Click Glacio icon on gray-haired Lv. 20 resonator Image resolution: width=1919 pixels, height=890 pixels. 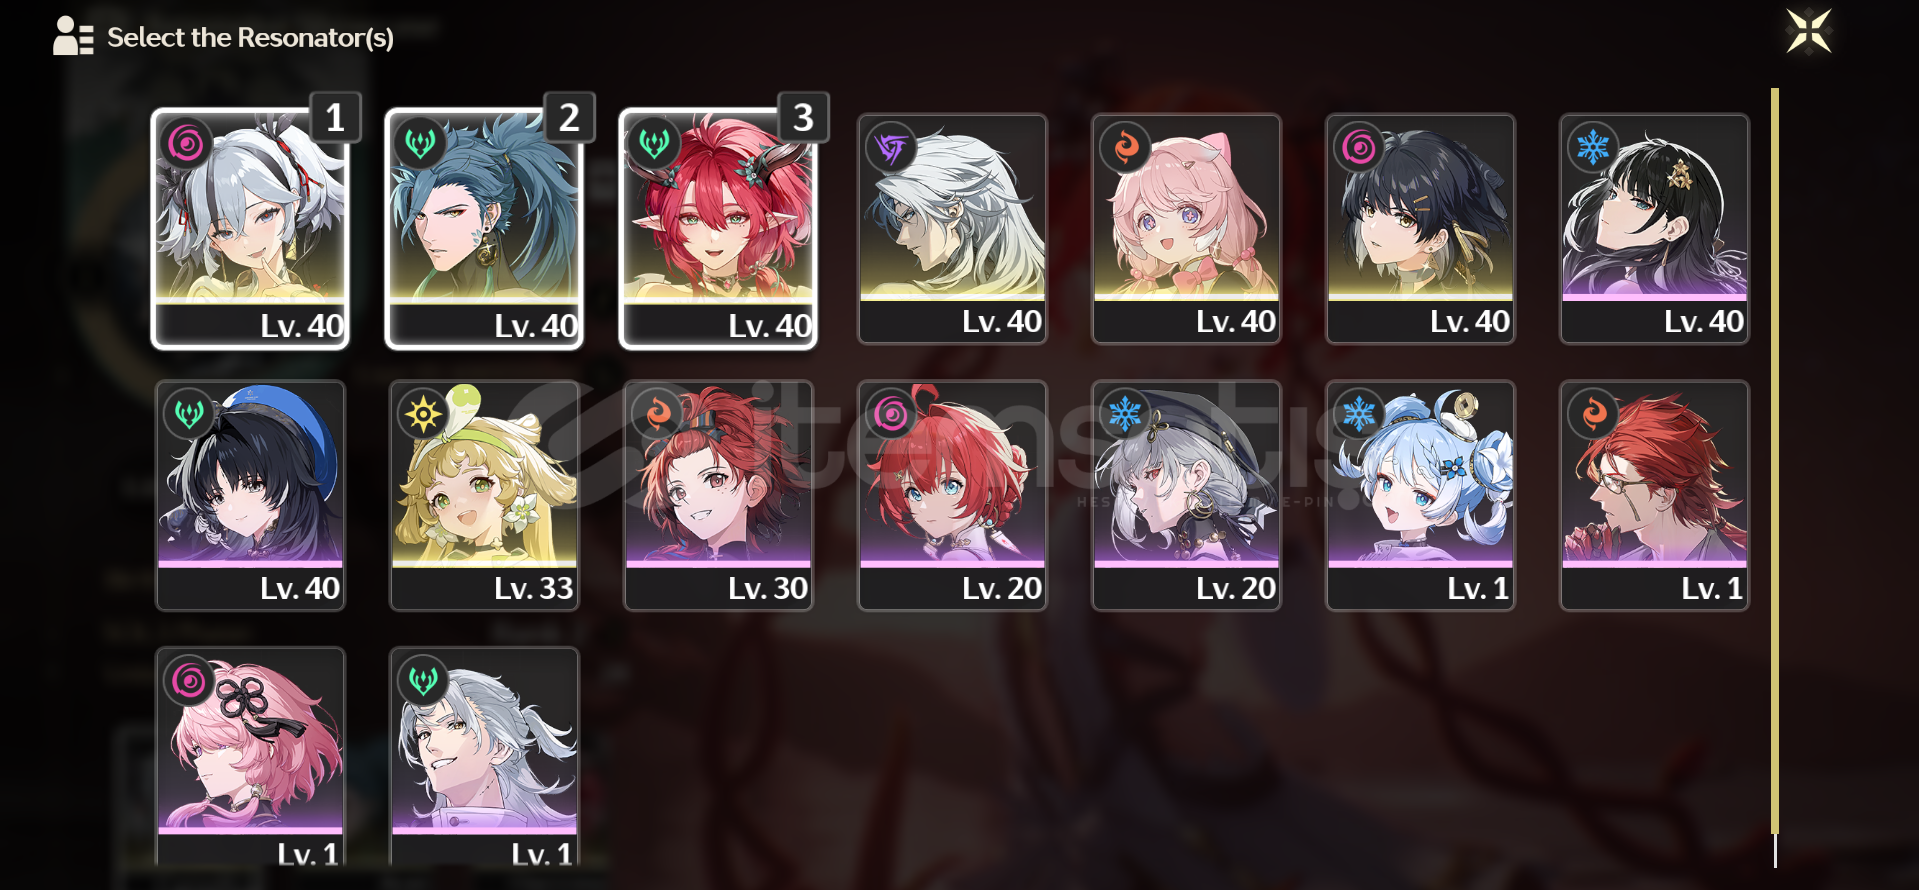click(x=1124, y=414)
